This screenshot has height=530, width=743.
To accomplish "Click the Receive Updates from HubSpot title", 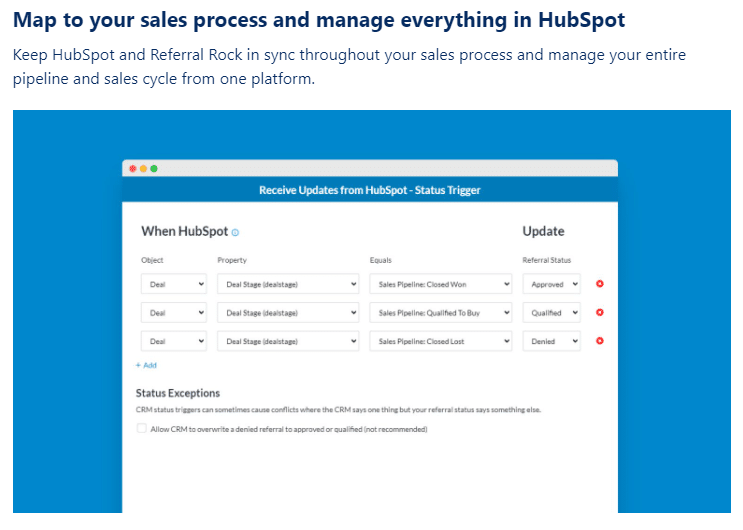I will coord(370,190).
